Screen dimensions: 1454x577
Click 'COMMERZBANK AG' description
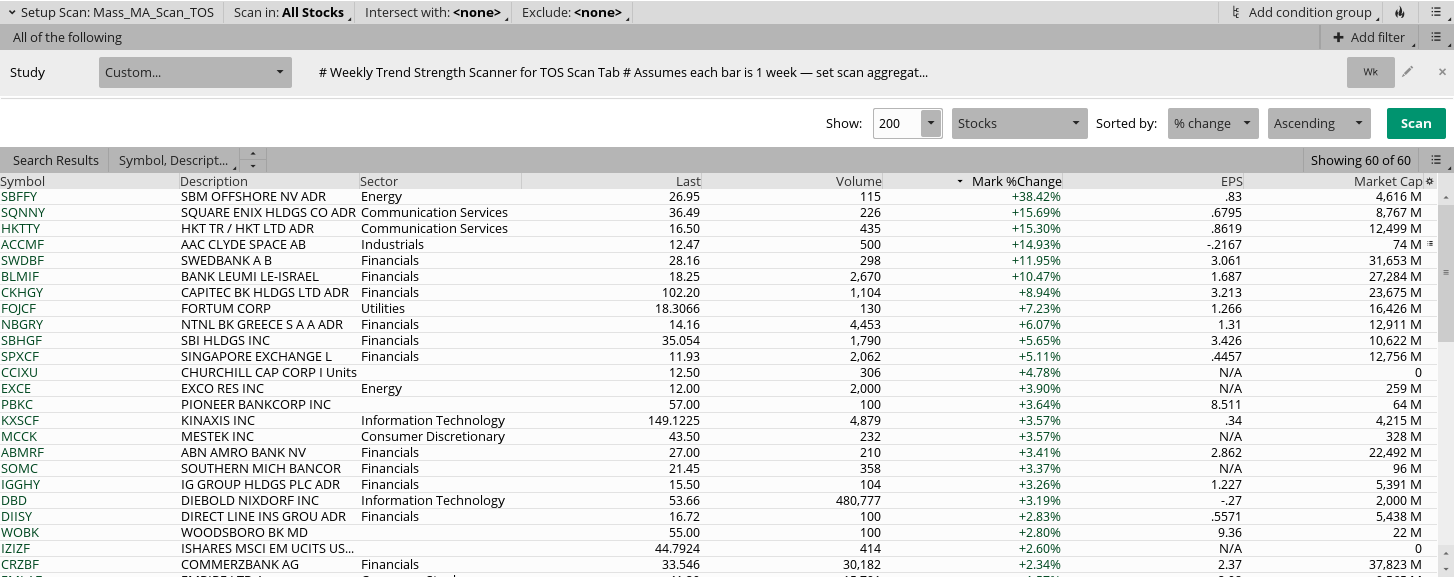point(240,564)
